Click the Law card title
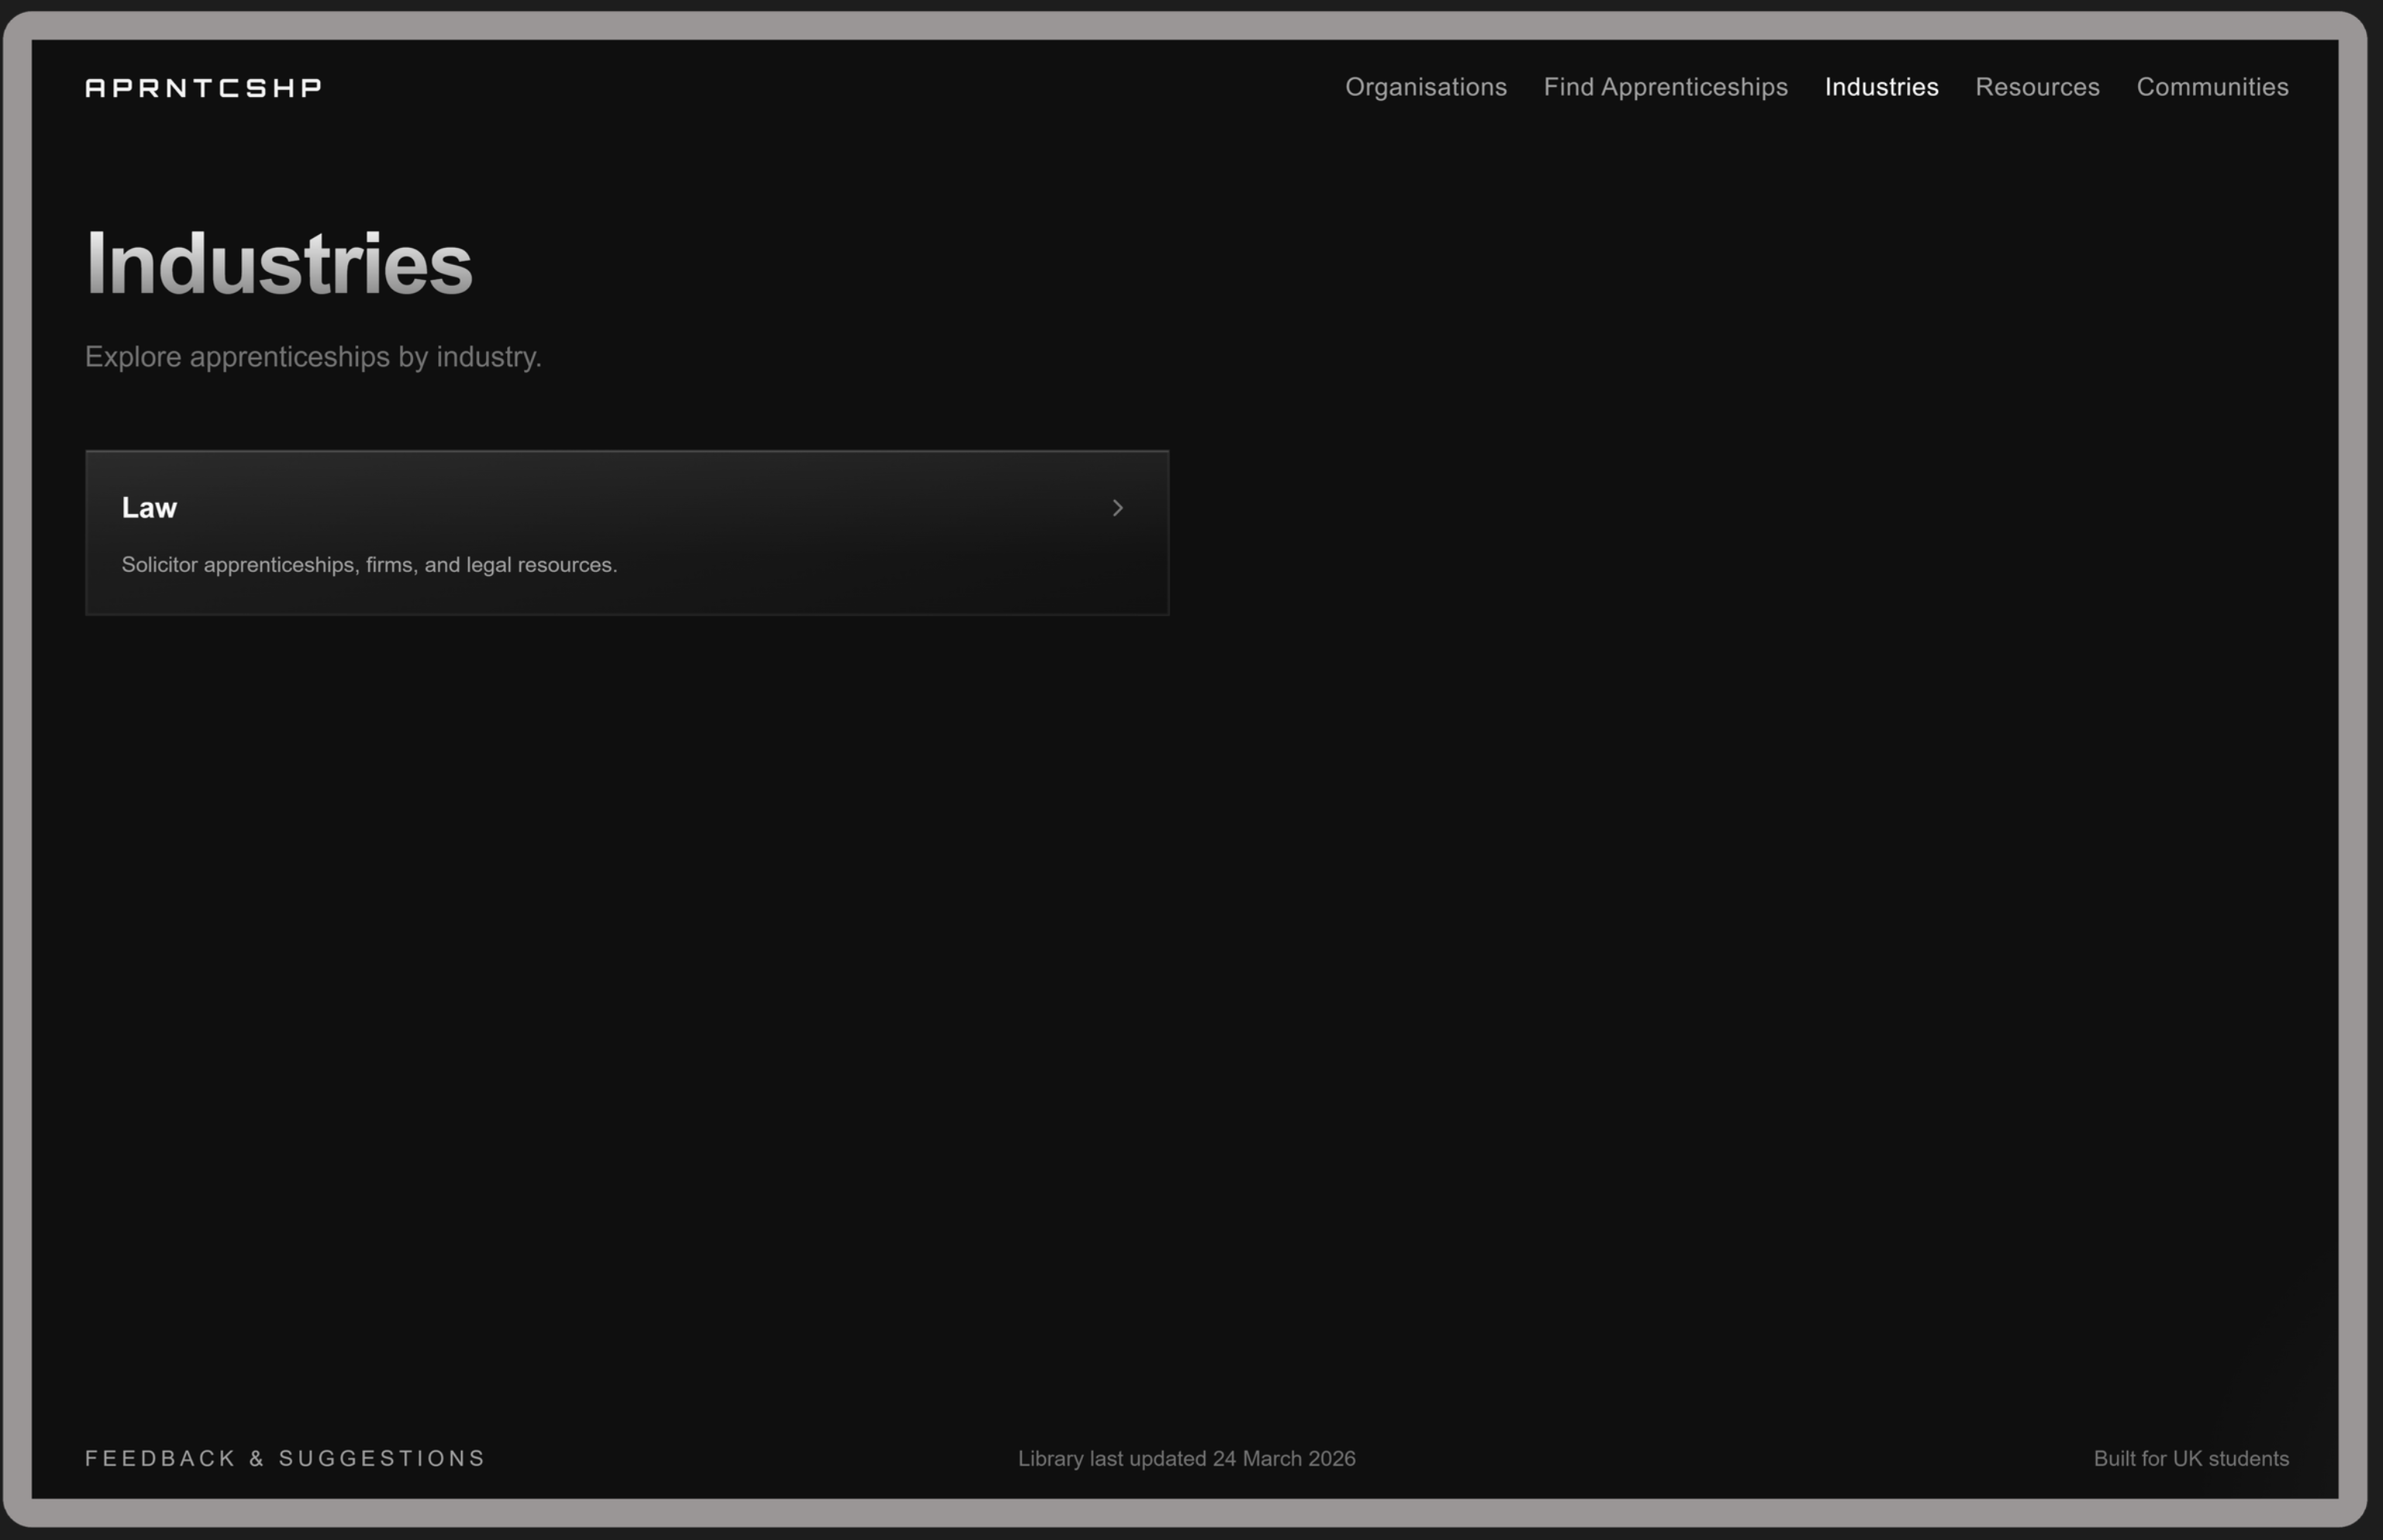2383x1540 pixels. click(149, 508)
